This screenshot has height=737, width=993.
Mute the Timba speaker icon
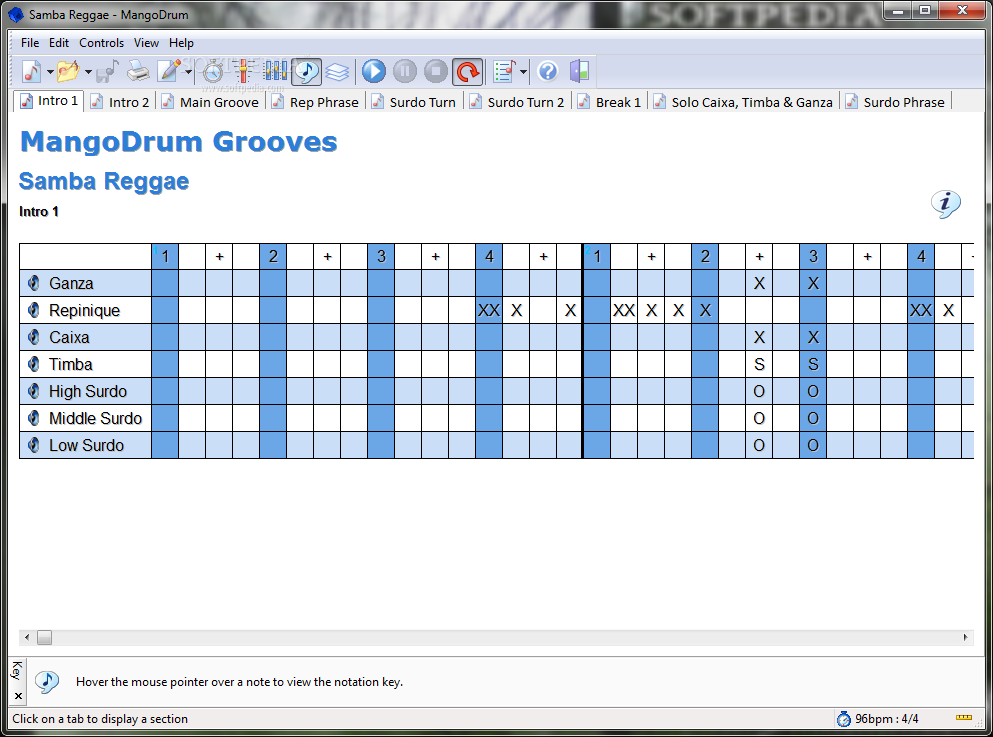34,364
